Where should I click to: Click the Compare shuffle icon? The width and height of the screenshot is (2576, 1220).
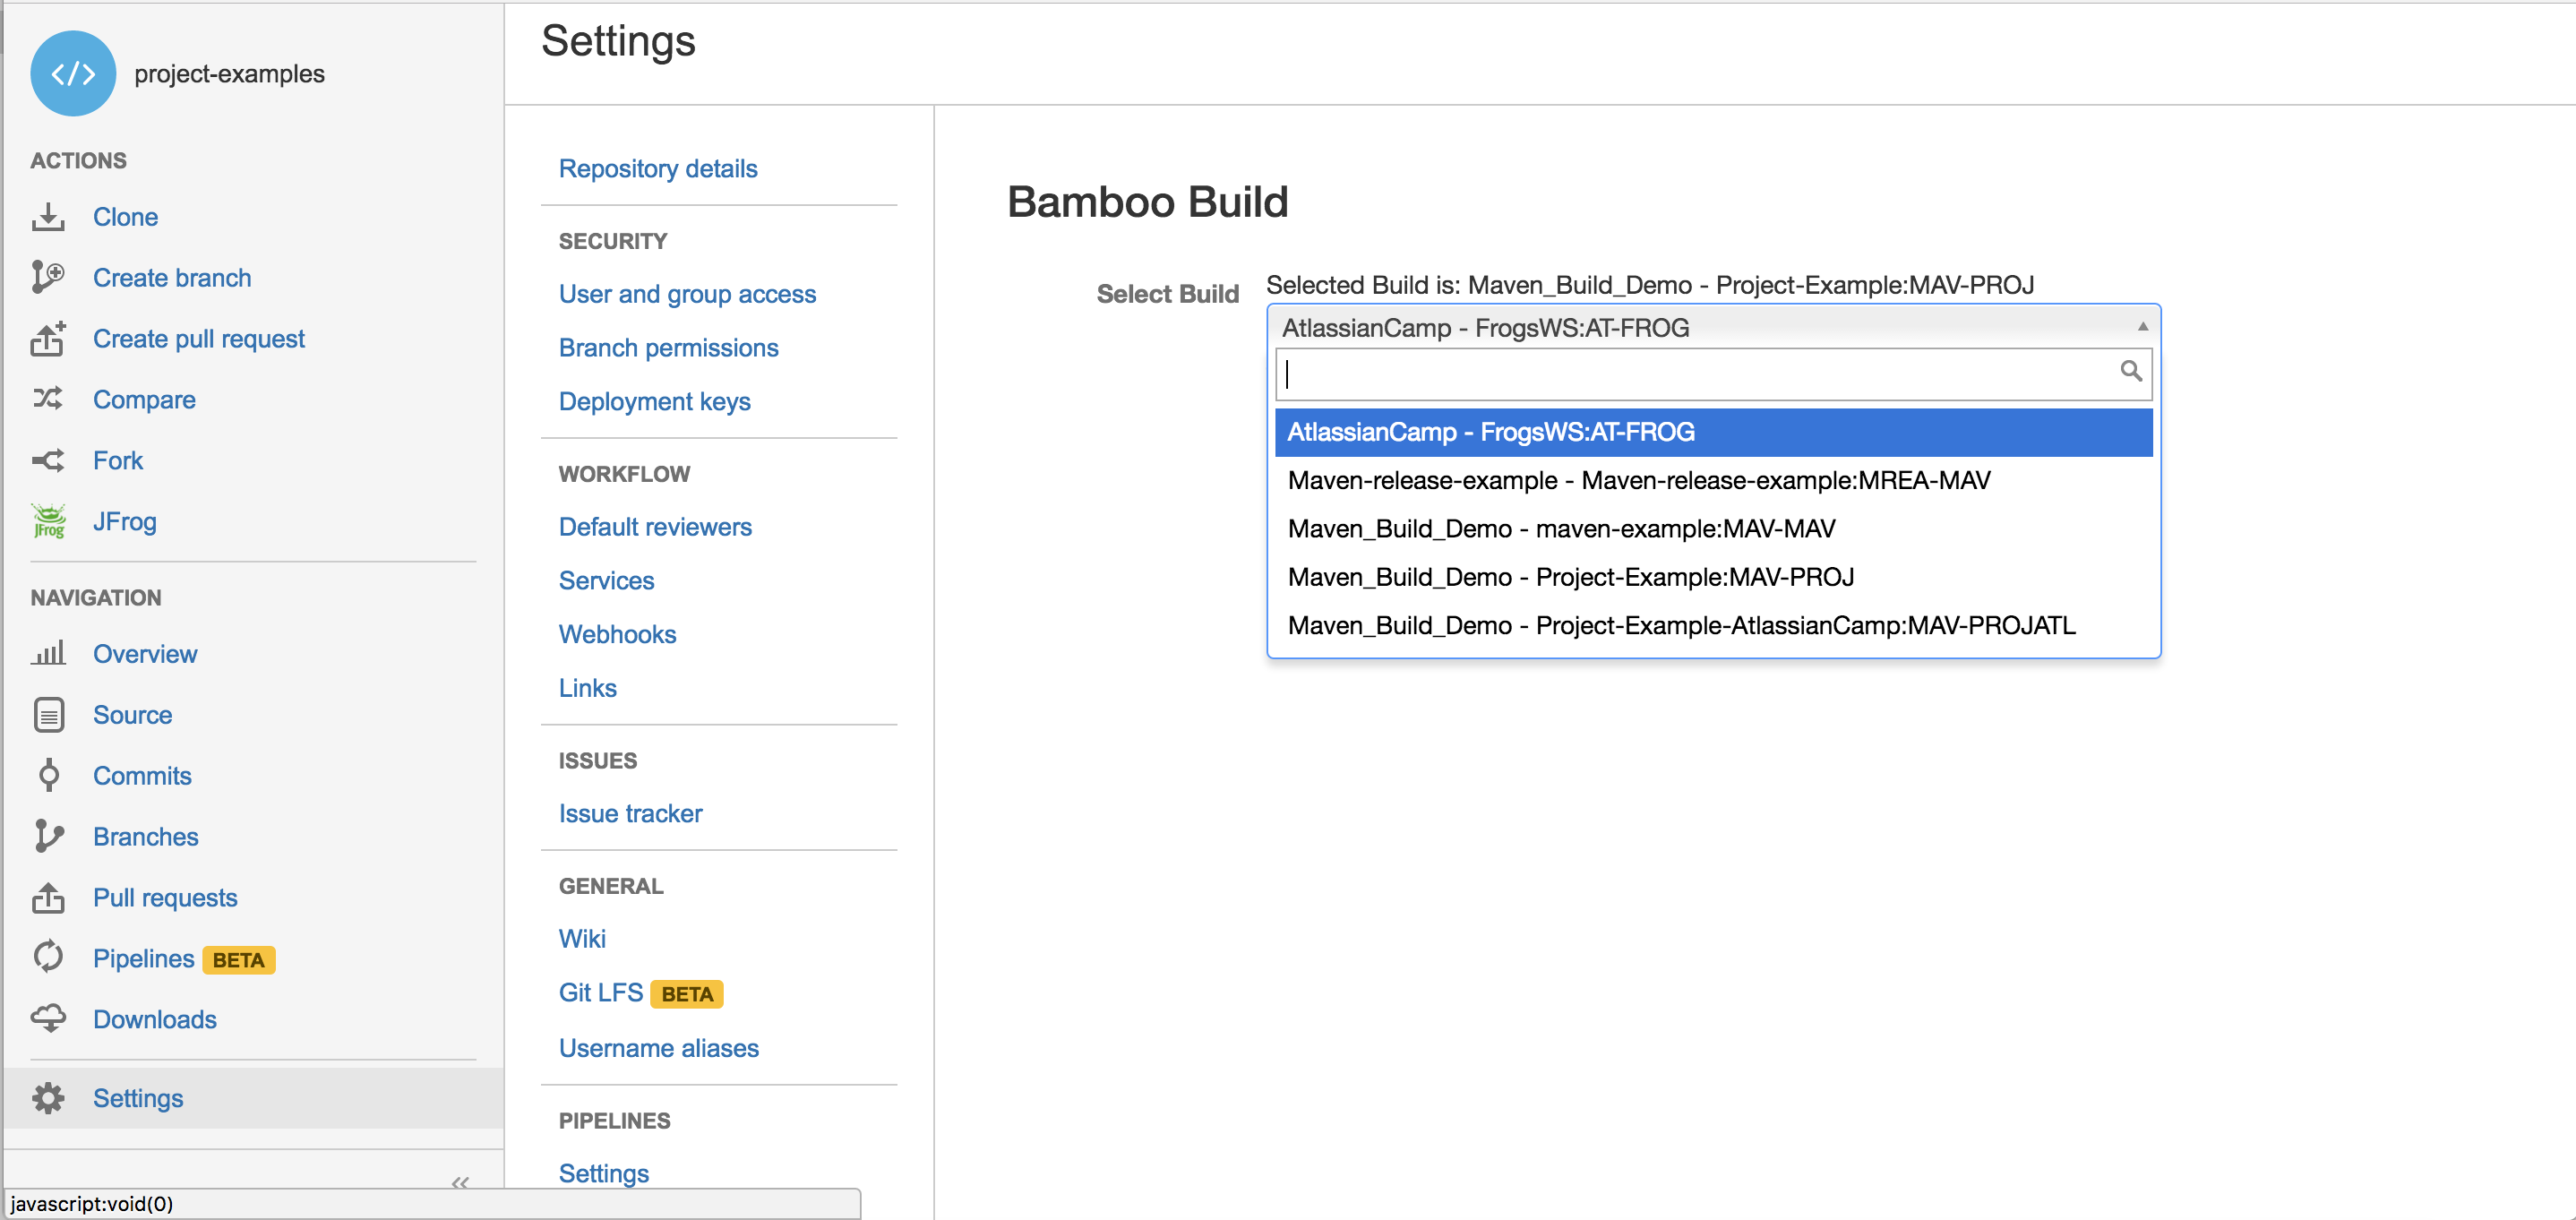tap(48, 399)
